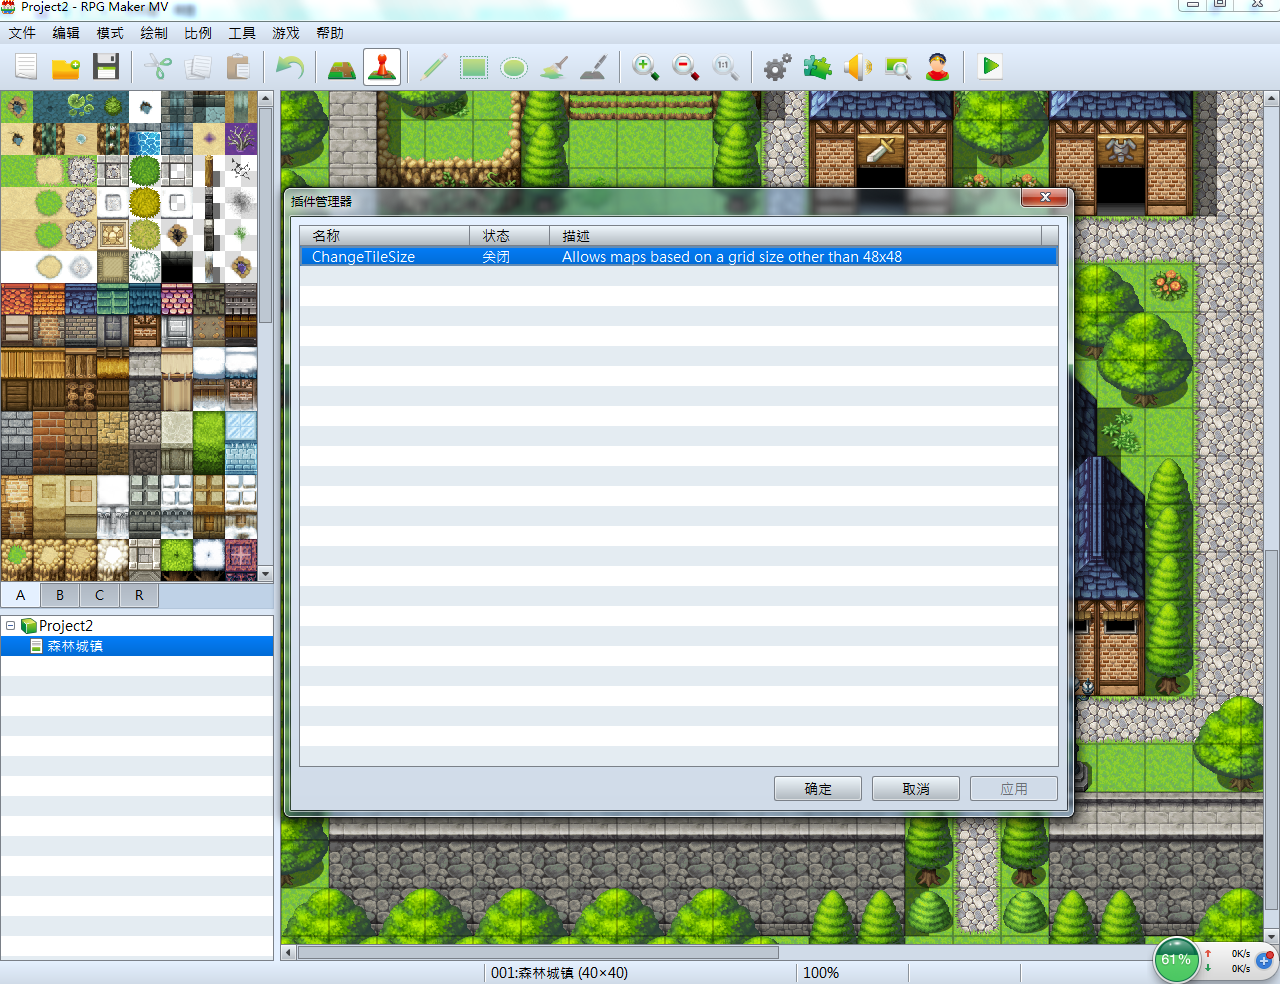Switch to Map editing mode
1280x984 pixels.
tap(342, 67)
